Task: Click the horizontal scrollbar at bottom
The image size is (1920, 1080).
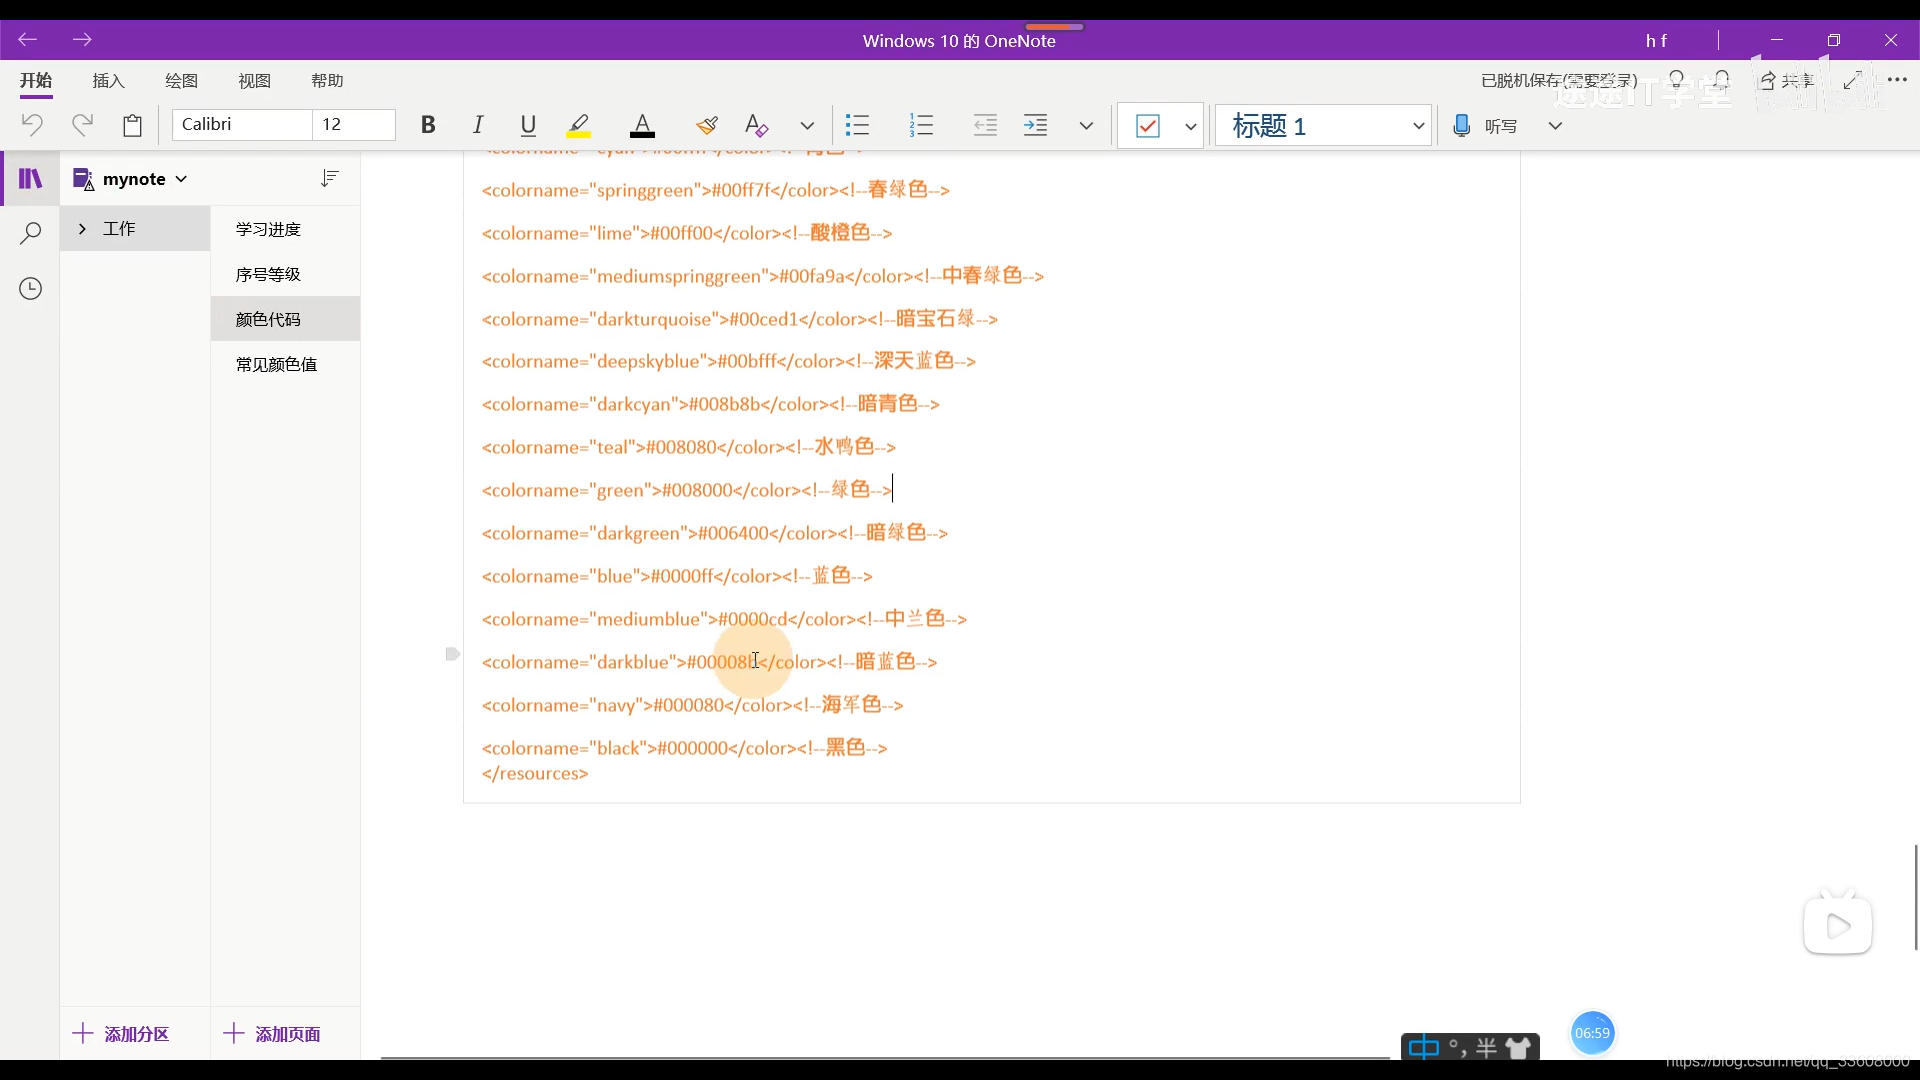Action: pyautogui.click(x=885, y=1057)
